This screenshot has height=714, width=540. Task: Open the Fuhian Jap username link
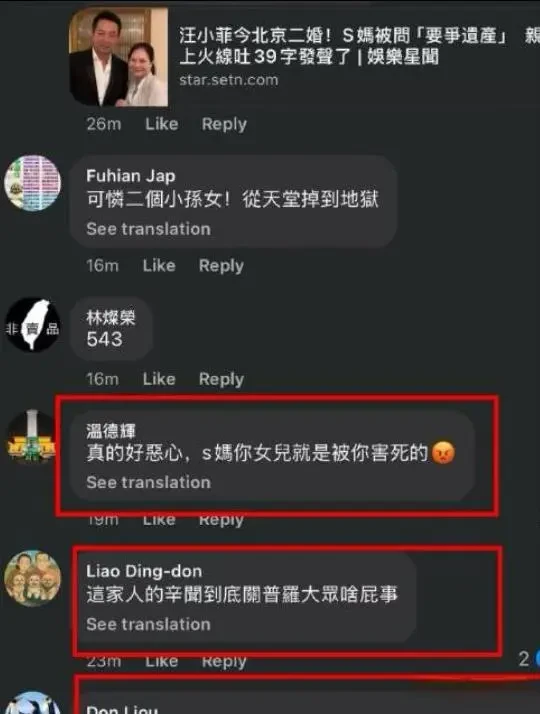[x=131, y=176]
